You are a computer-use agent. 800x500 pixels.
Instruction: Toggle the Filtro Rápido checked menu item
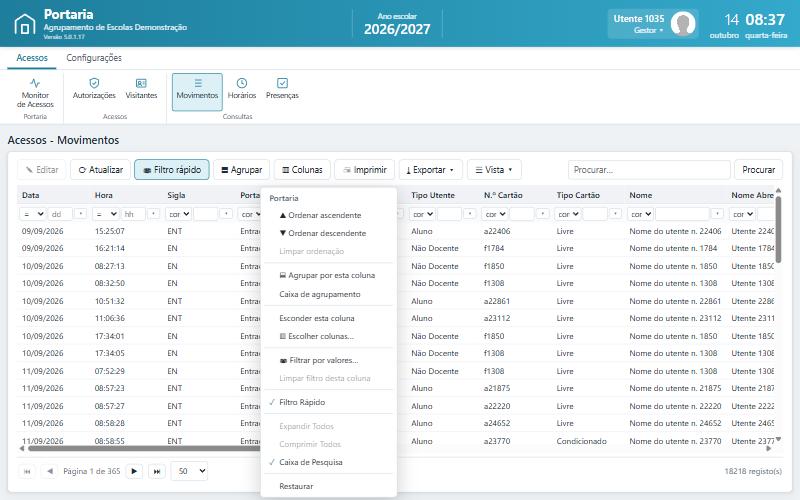[329, 402]
